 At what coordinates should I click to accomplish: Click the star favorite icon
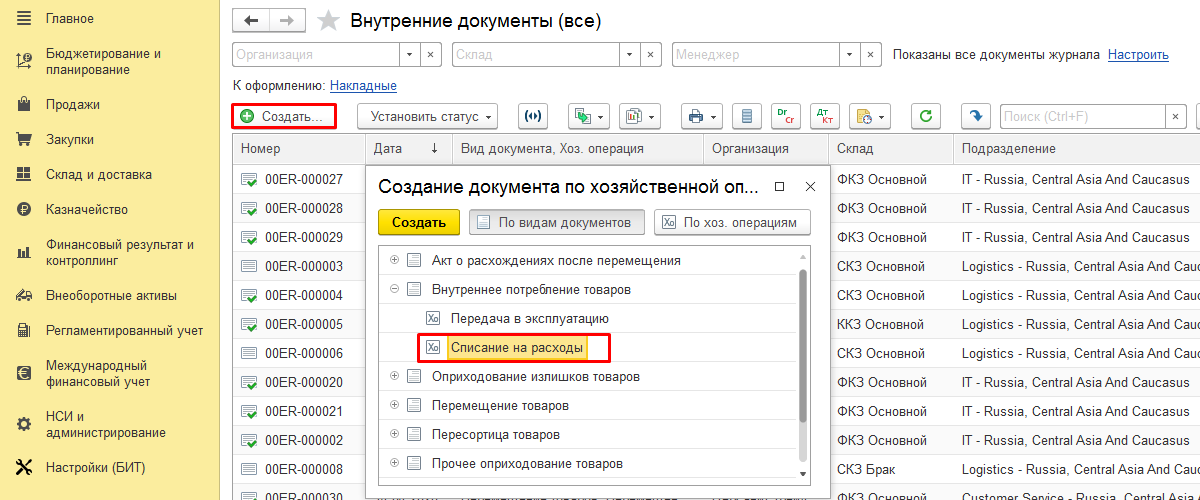[328, 21]
